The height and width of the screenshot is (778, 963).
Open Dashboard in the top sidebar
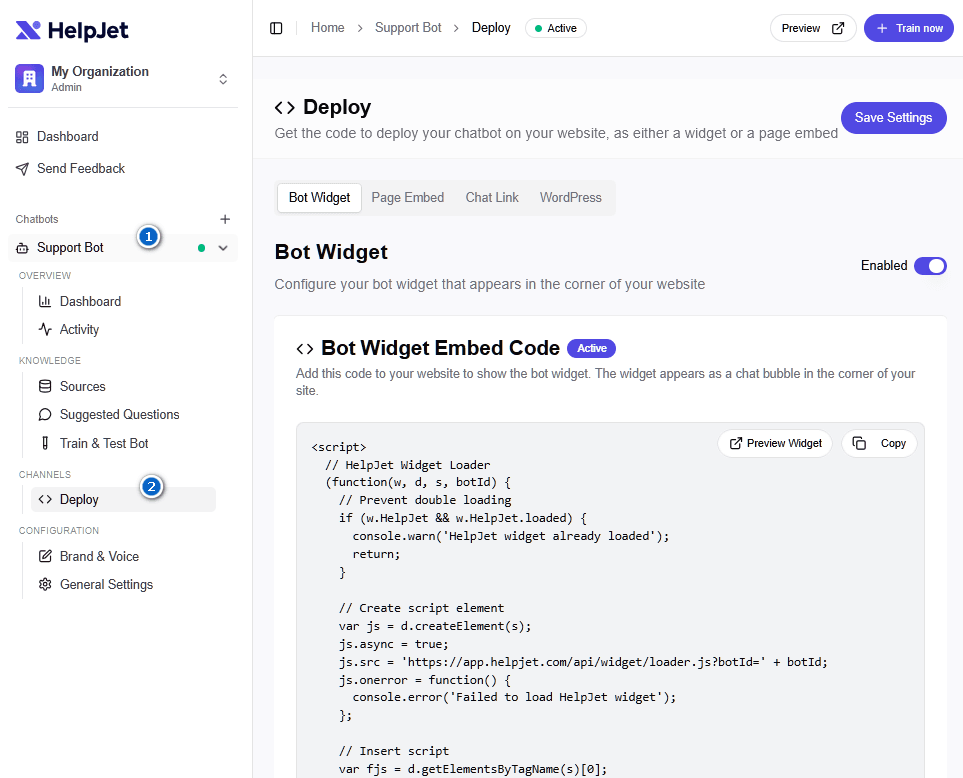68,136
